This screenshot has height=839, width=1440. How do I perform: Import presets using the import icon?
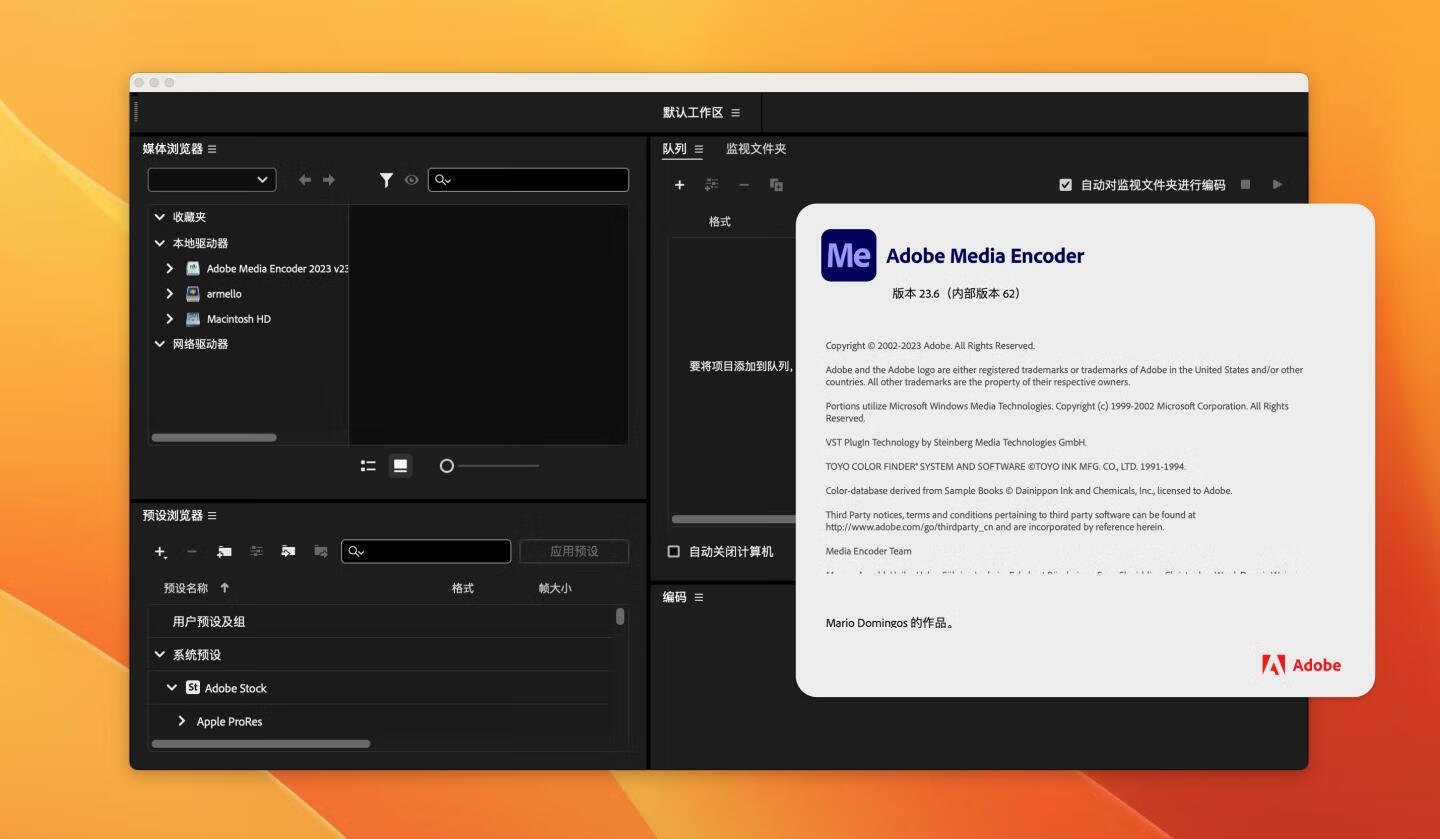[288, 551]
